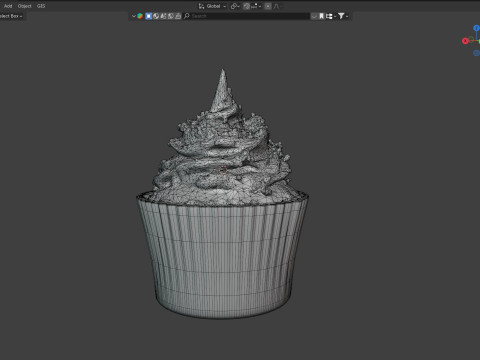480x360 pixels.
Task: Open the GIS menu
Action: (41, 6)
